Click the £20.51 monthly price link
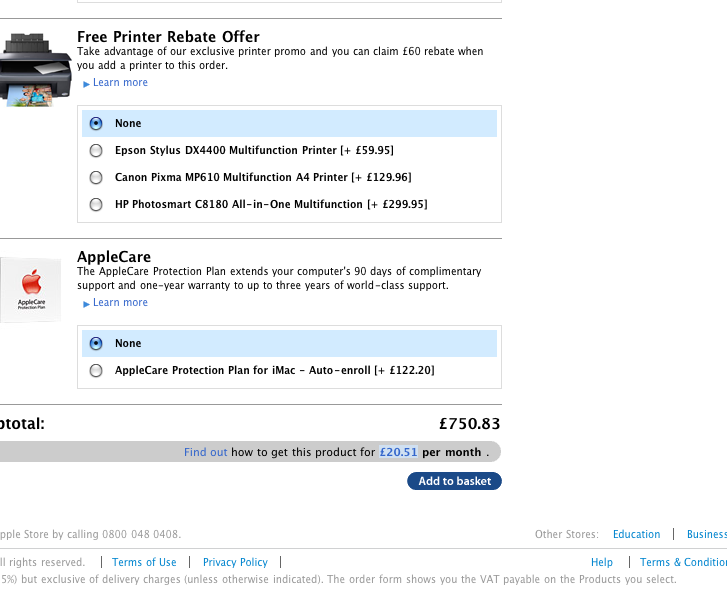Viewport: 727px width, 604px height. pos(399,452)
